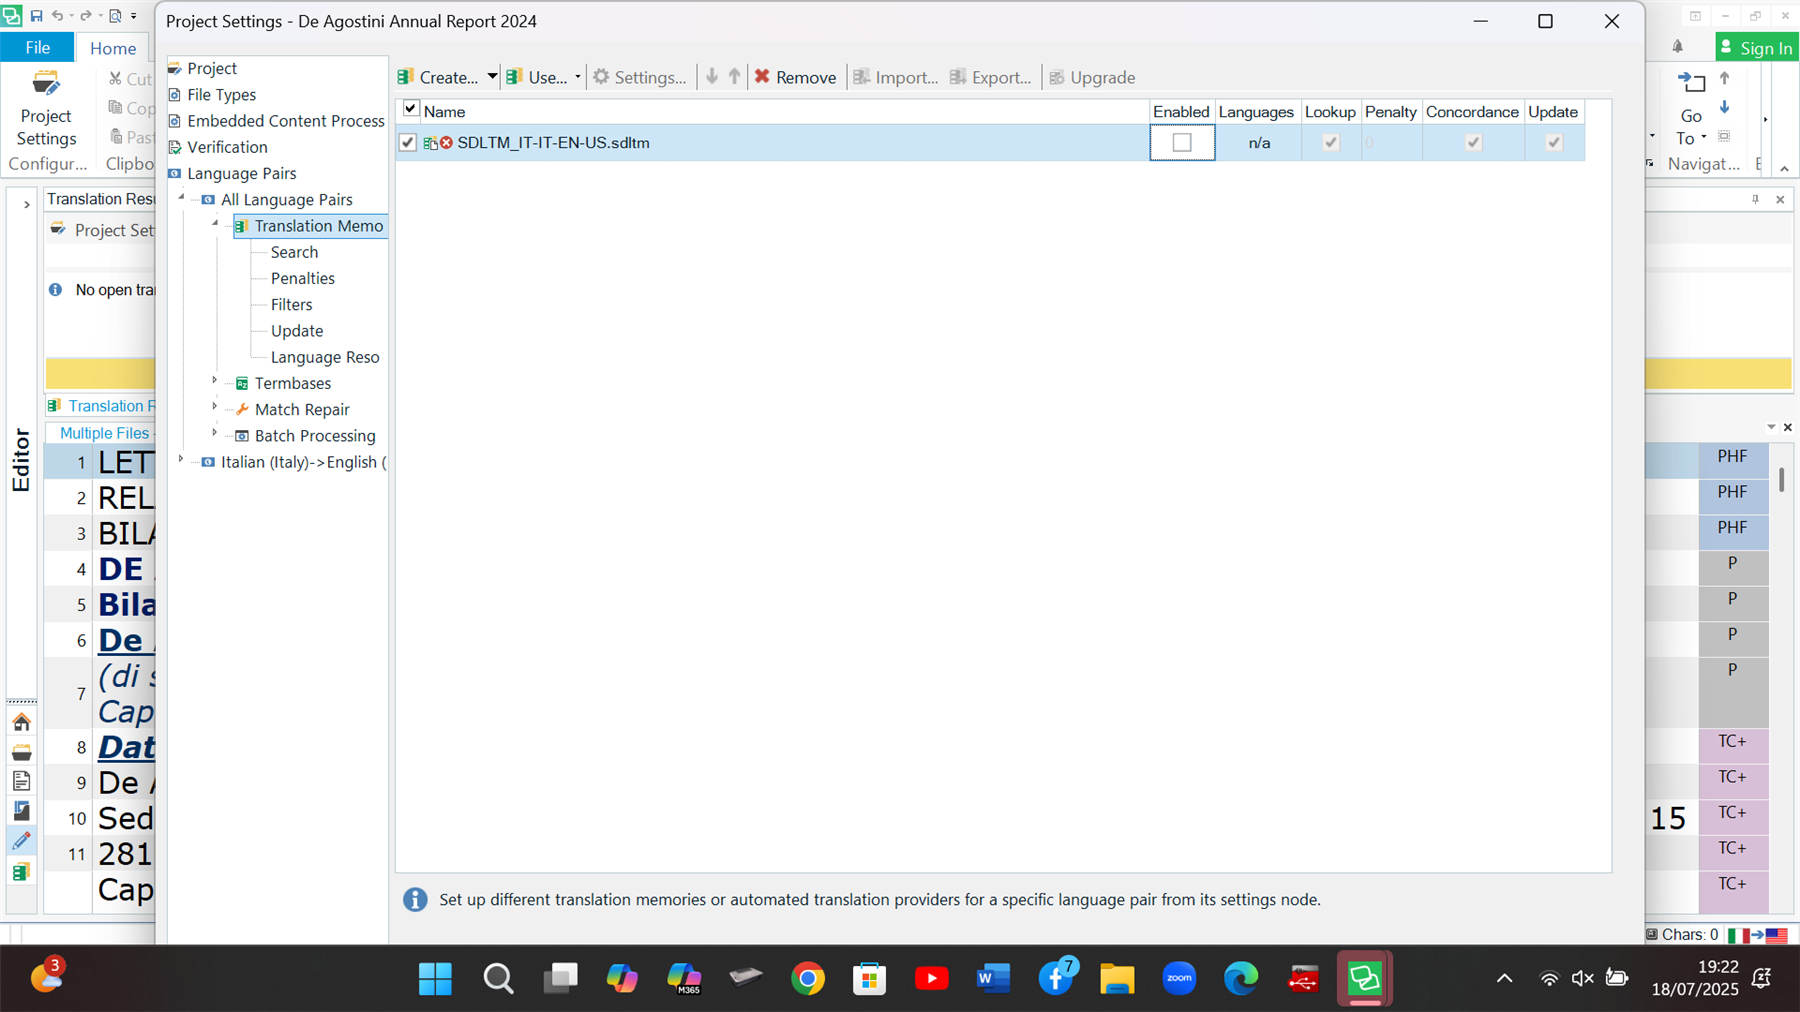The image size is (1800, 1012).
Task: Select Language Resources in the tree
Action: [325, 357]
